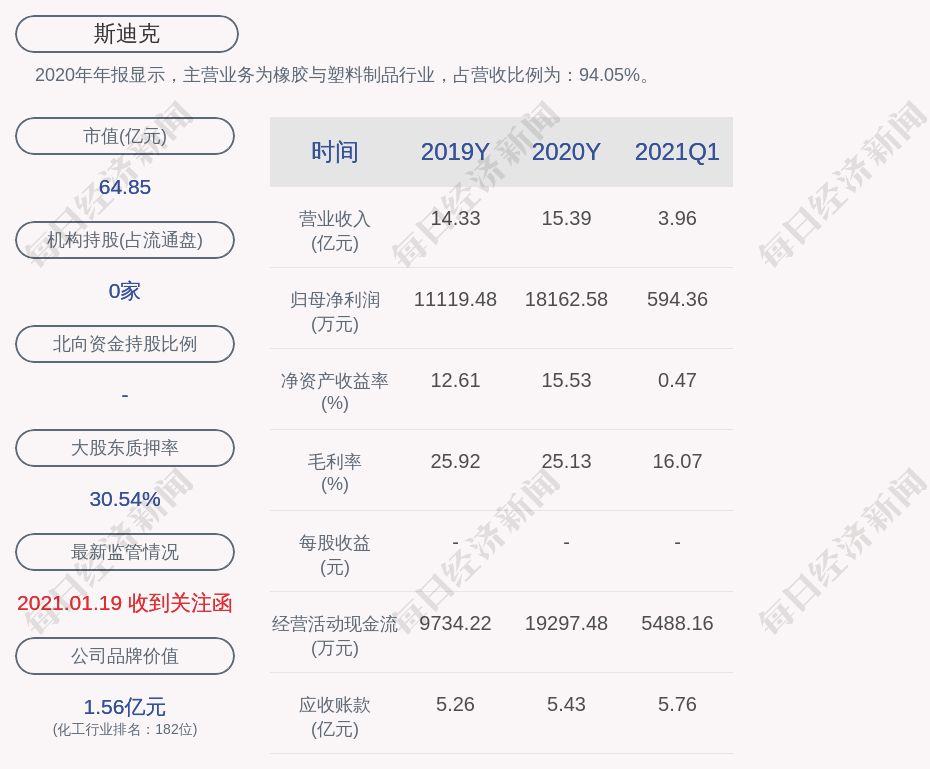Viewport: 930px width, 769px height.
Task: Click gross margin value 25.13
Action: pos(566,461)
